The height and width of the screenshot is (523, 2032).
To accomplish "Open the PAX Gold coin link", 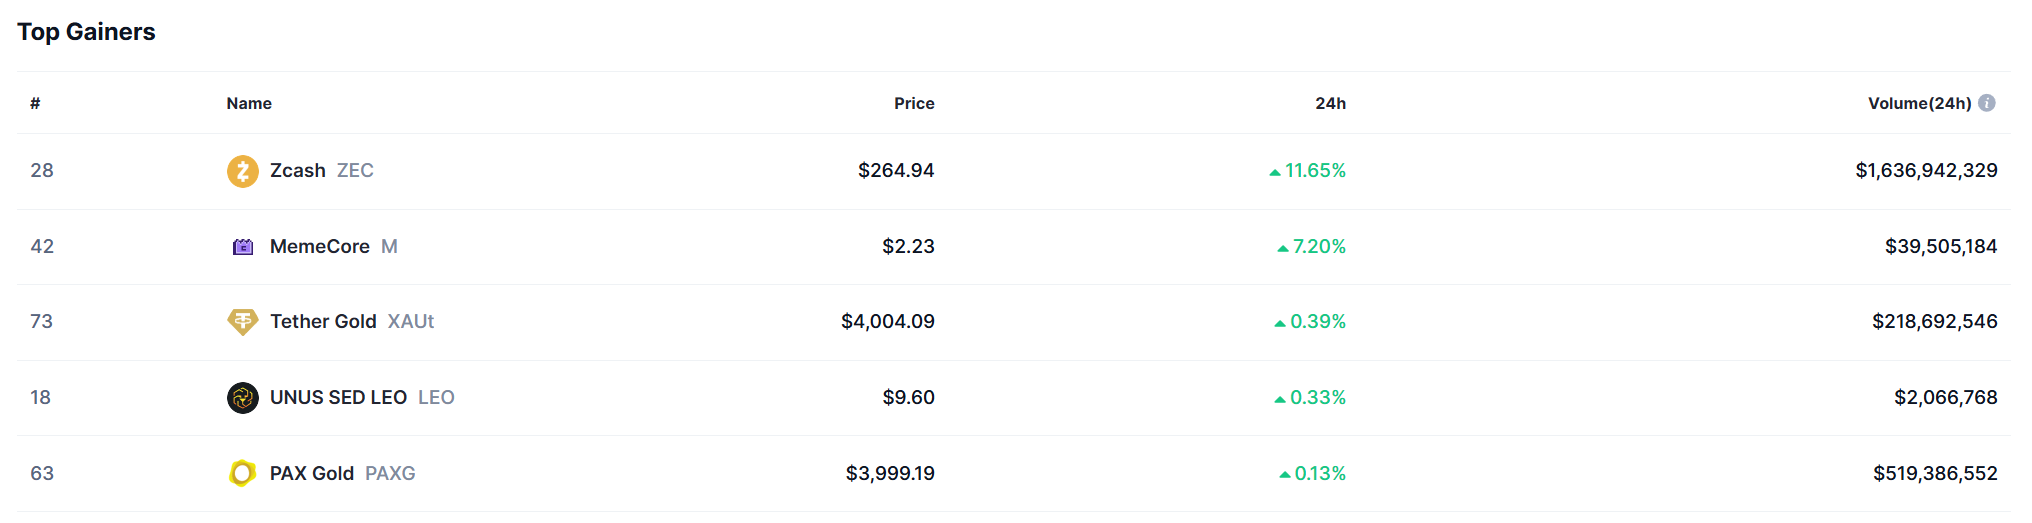I will 312,474.
